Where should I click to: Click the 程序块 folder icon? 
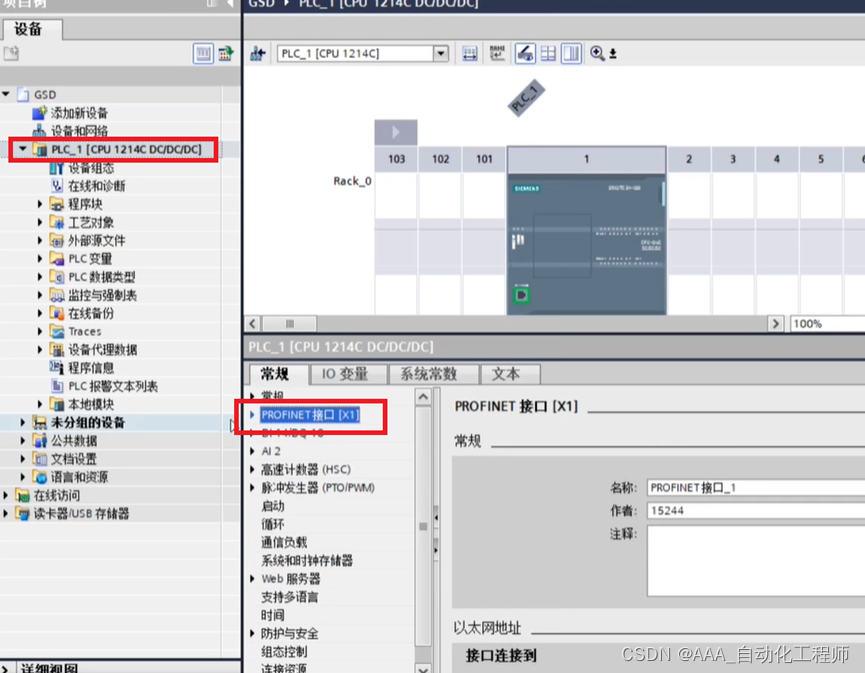click(x=57, y=204)
